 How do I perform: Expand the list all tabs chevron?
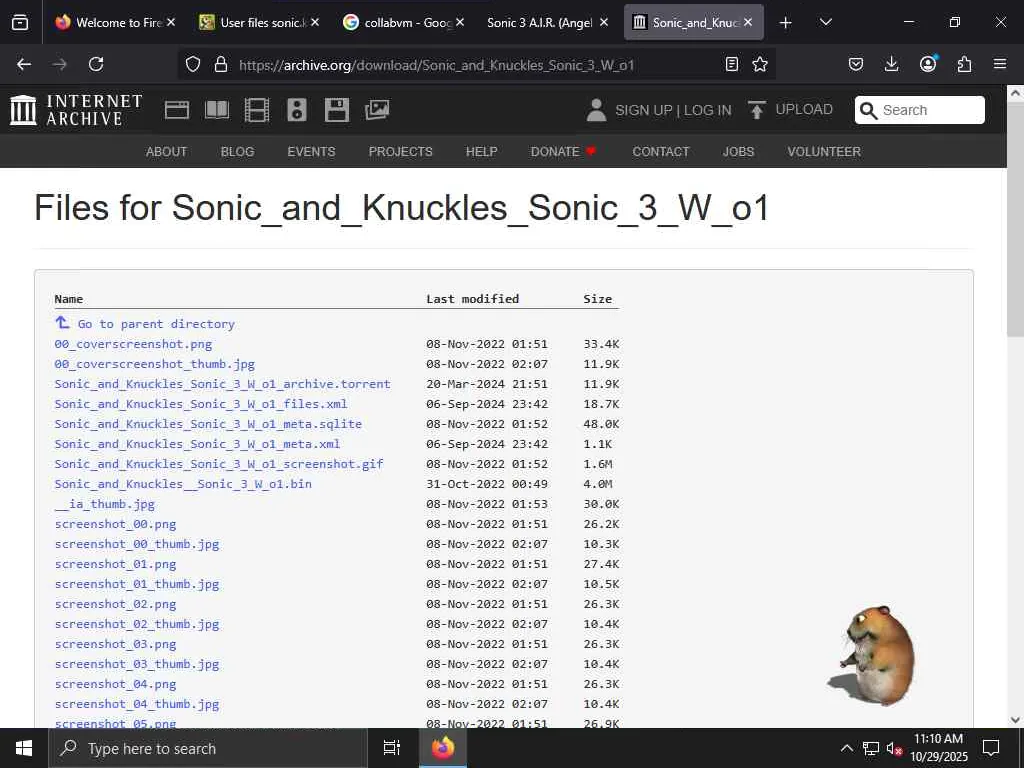tap(825, 22)
